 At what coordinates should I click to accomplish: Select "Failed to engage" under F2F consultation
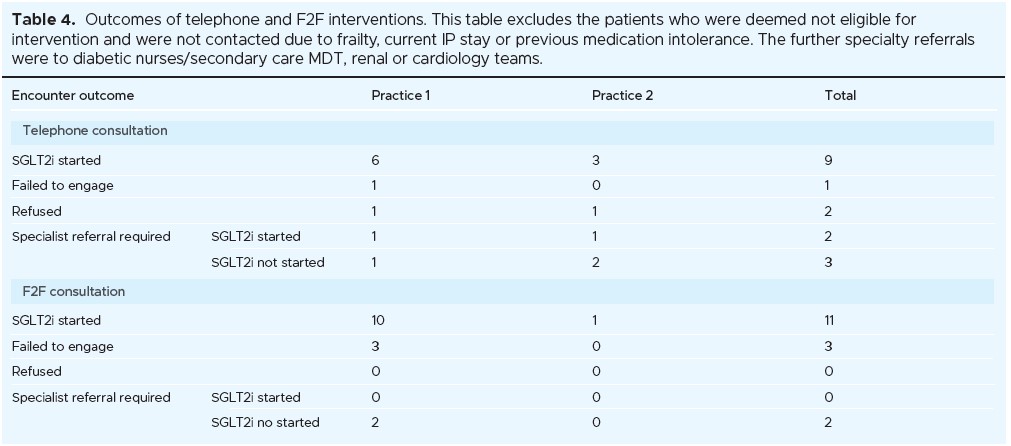(x=62, y=347)
